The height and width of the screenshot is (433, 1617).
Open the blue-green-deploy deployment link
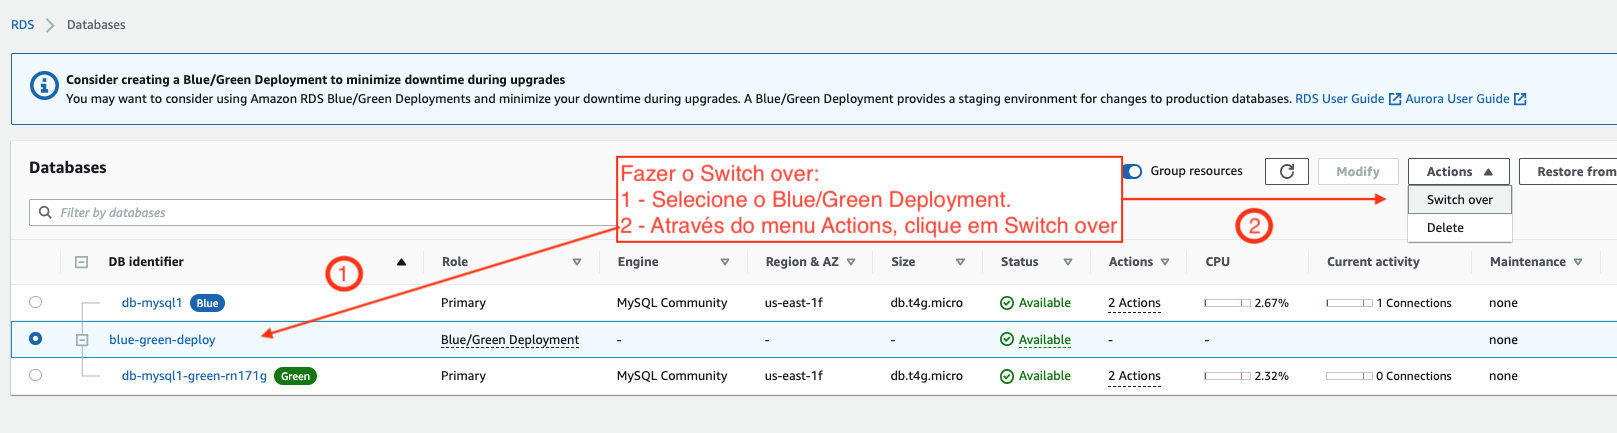tap(162, 340)
